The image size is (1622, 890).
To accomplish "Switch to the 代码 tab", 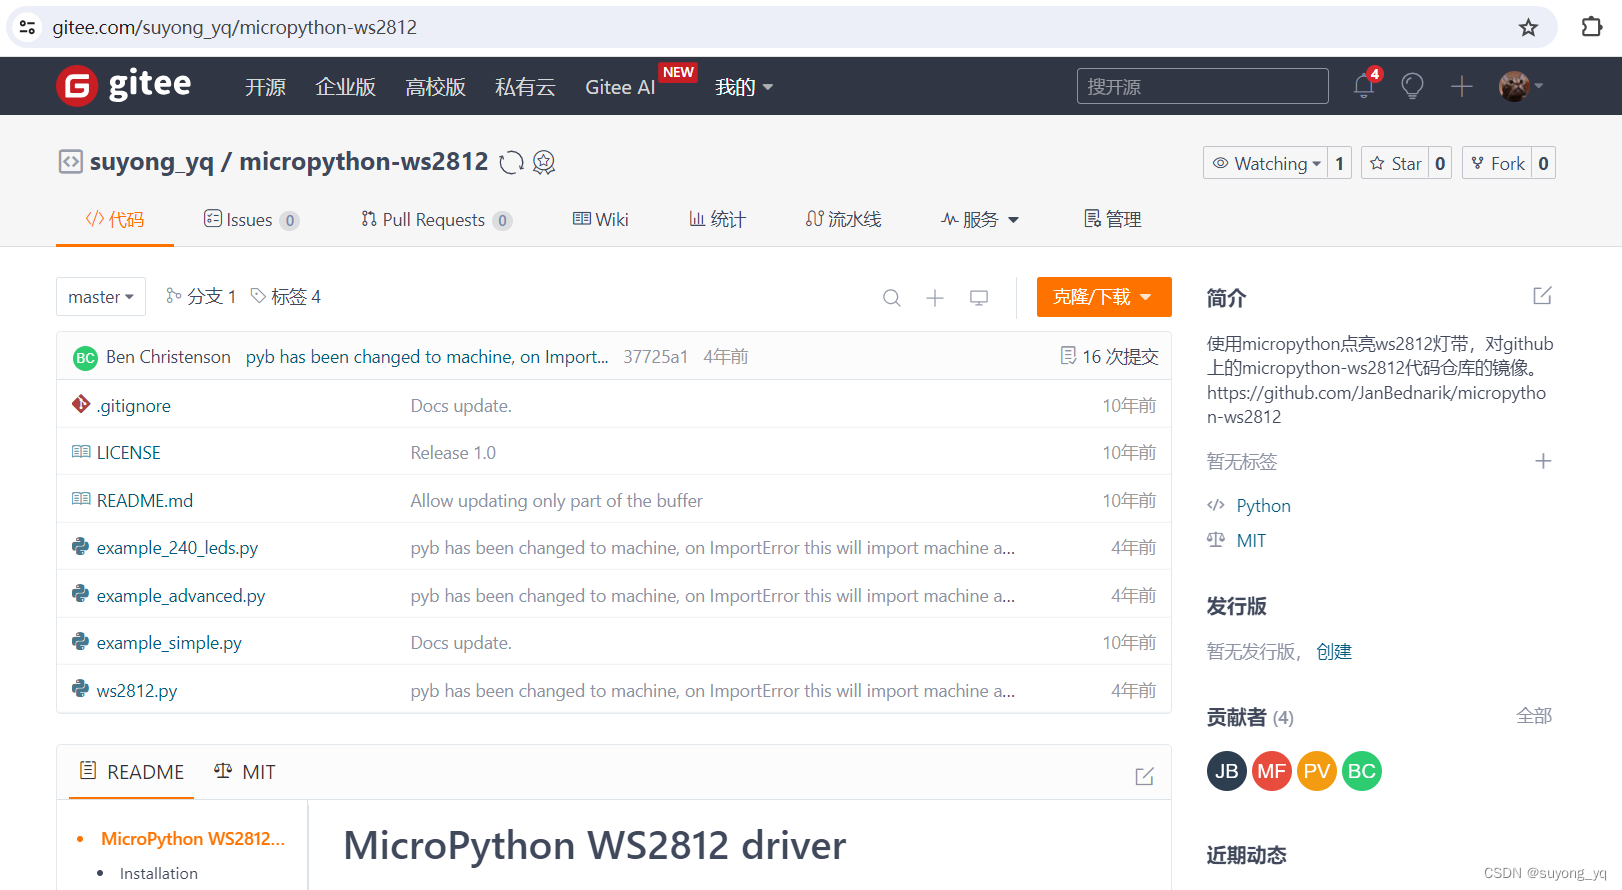I will [x=115, y=219].
